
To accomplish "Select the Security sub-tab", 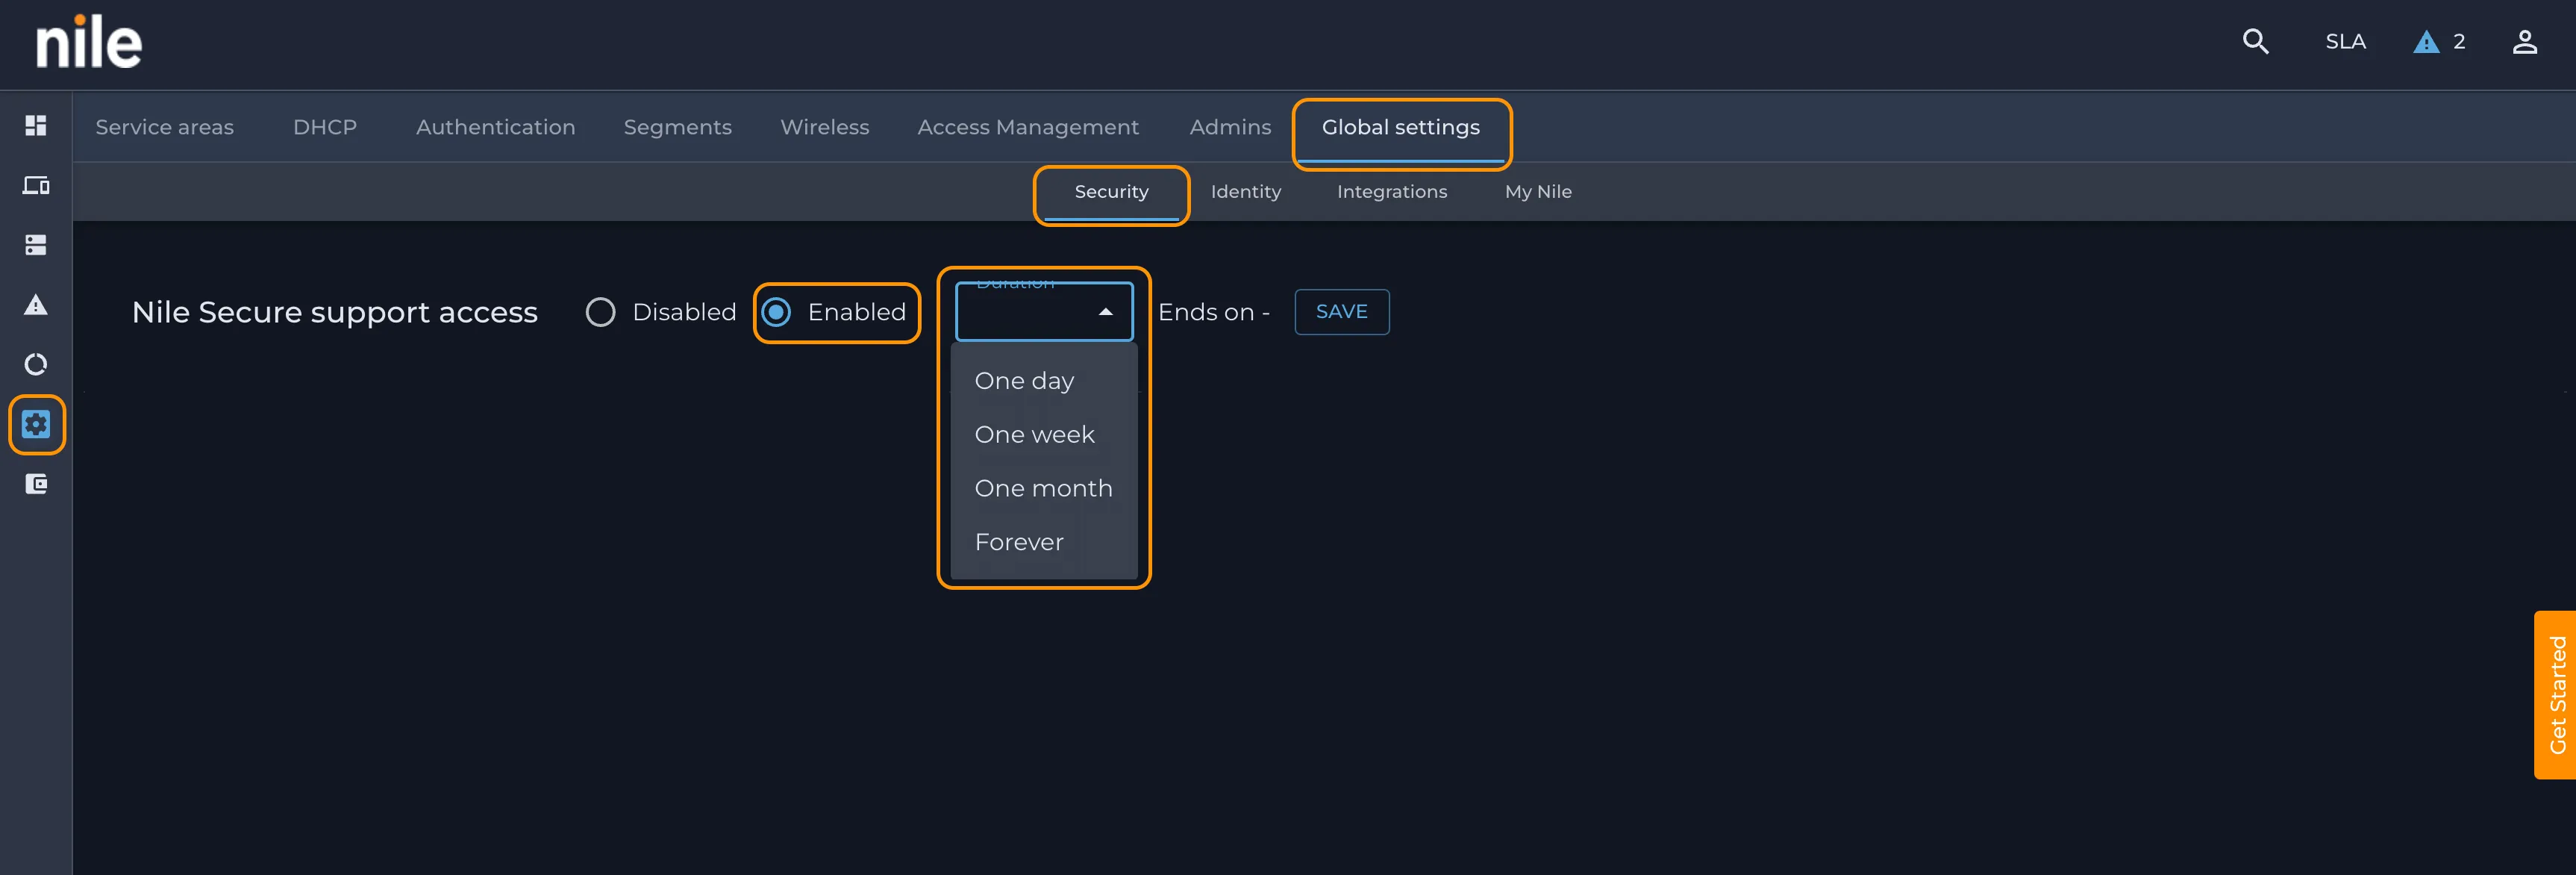I will [x=1111, y=192].
